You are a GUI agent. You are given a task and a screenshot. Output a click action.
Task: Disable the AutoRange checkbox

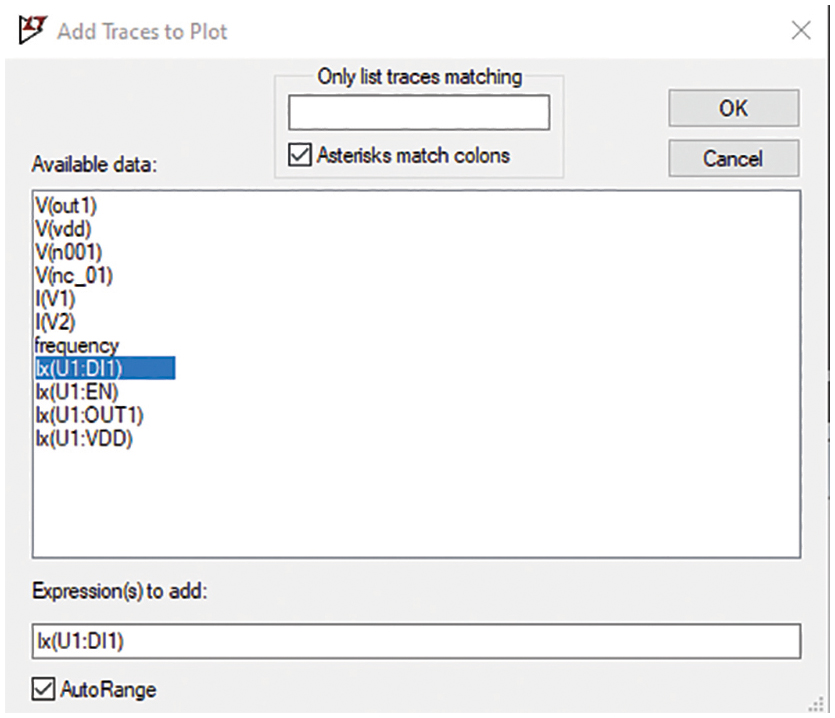pyautogui.click(x=43, y=689)
